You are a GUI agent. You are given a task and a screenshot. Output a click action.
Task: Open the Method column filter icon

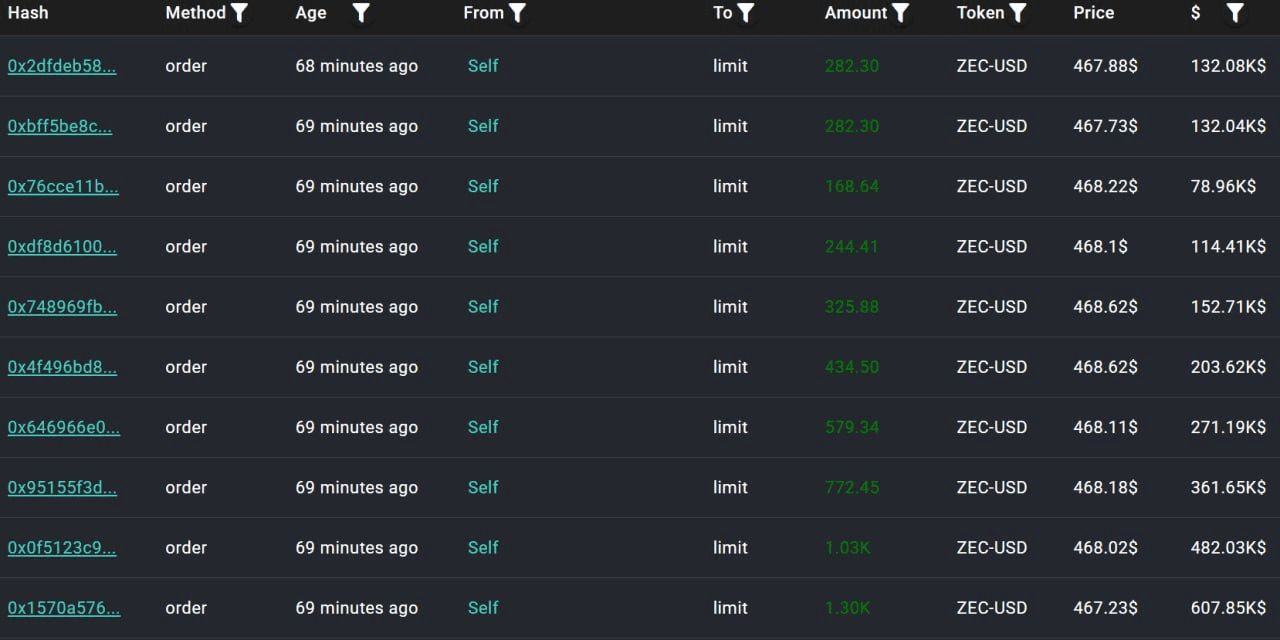click(239, 13)
